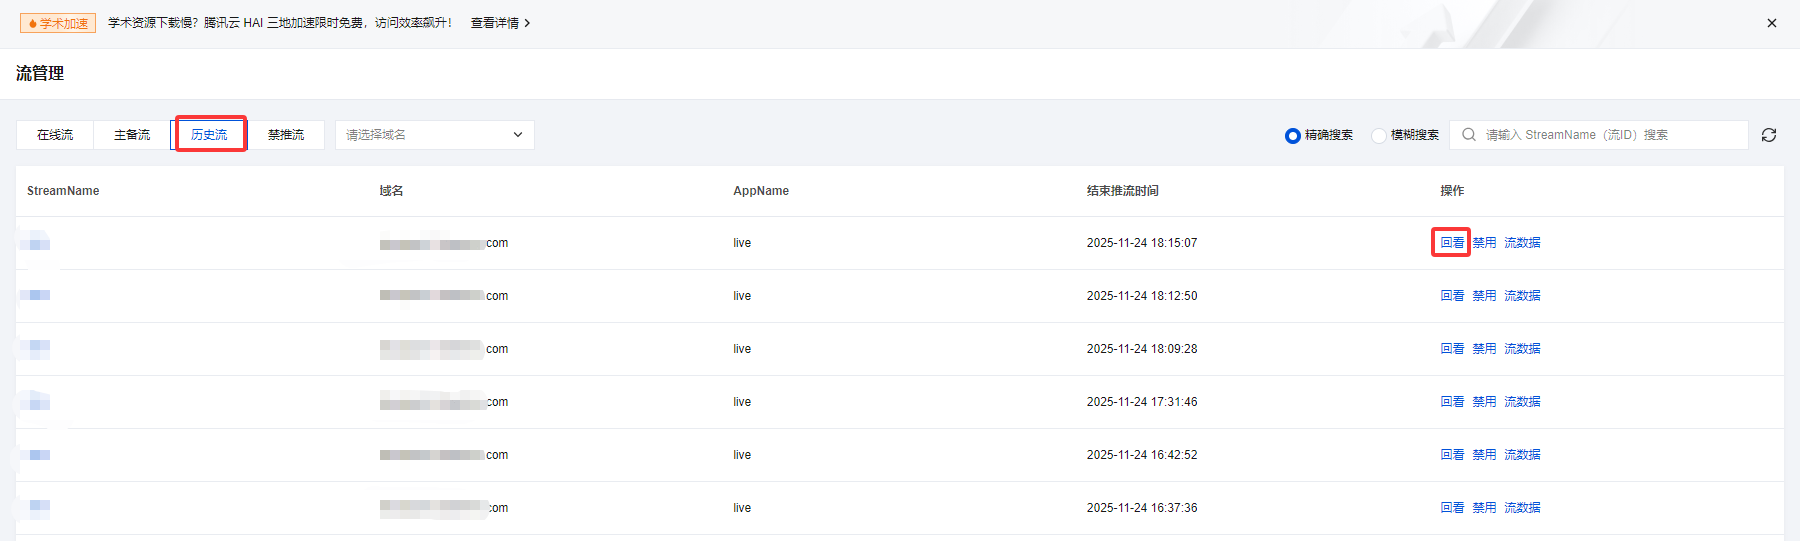Open 流数据 for stream ended 16:37:36
This screenshot has width=1800, height=541.
(x=1522, y=508)
